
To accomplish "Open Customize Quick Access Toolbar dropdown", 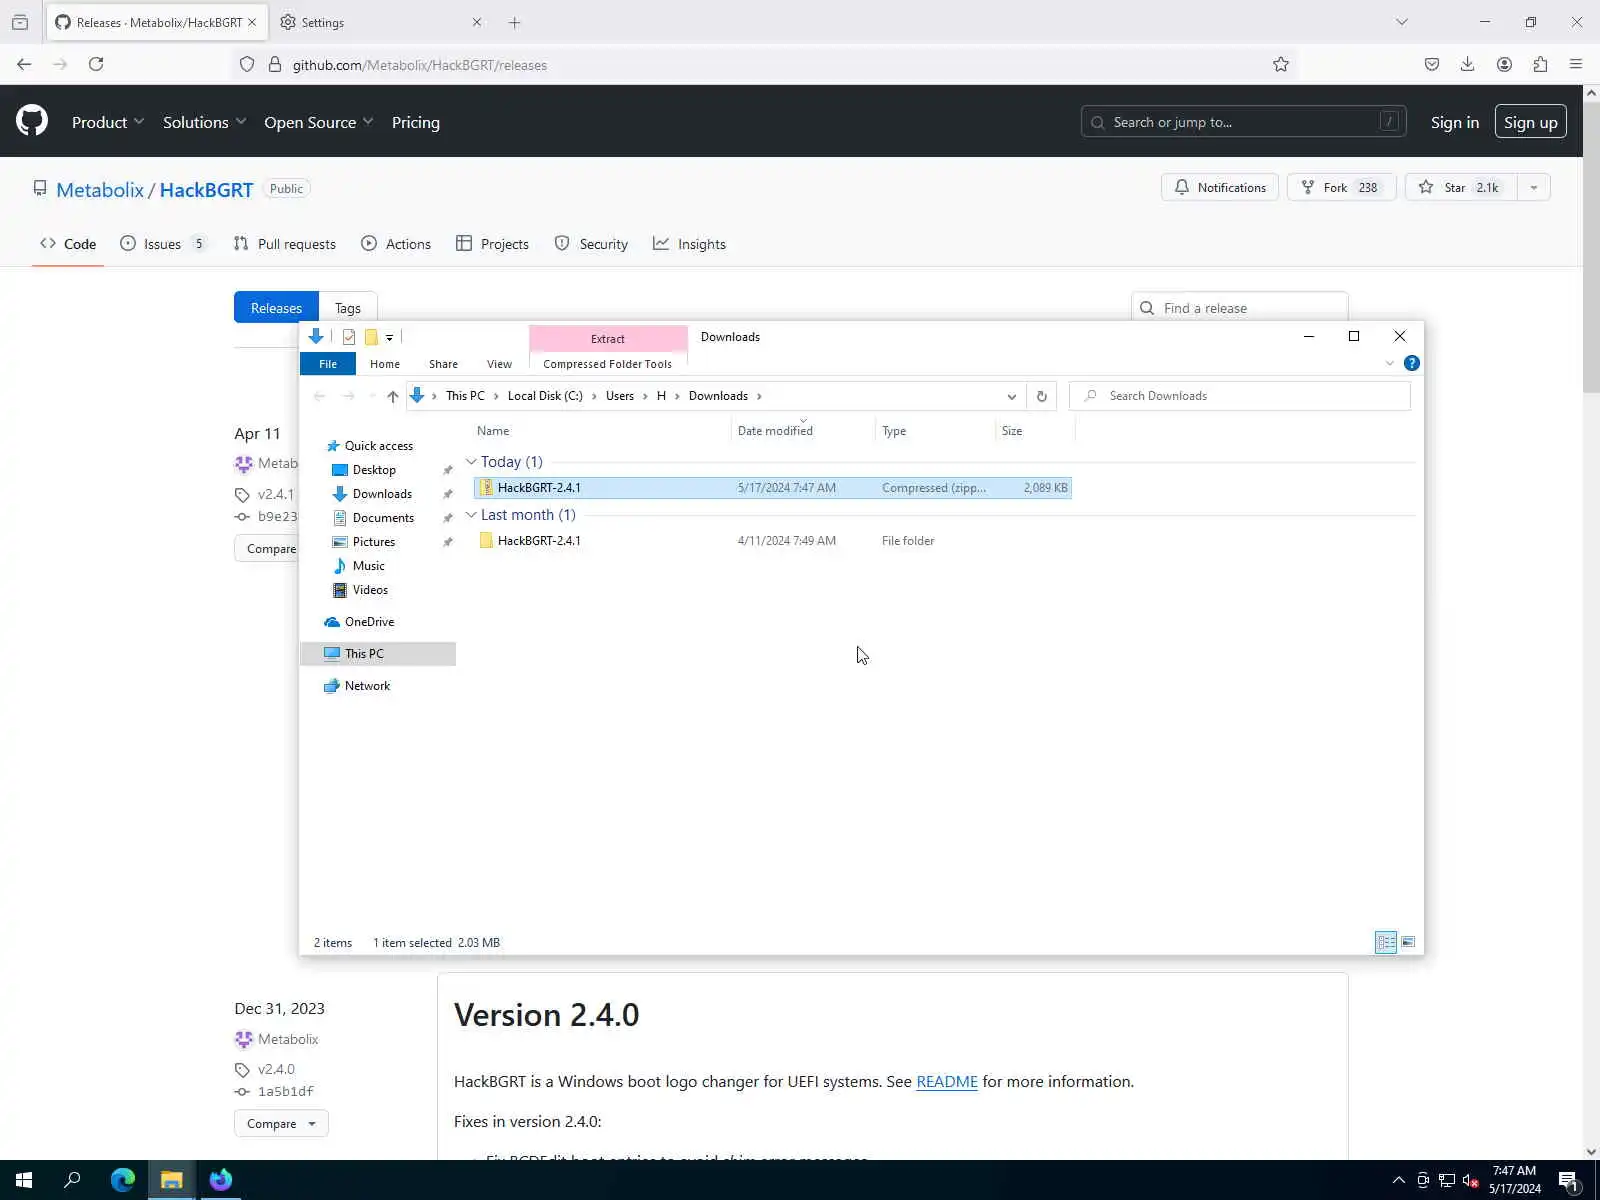I will click(390, 337).
